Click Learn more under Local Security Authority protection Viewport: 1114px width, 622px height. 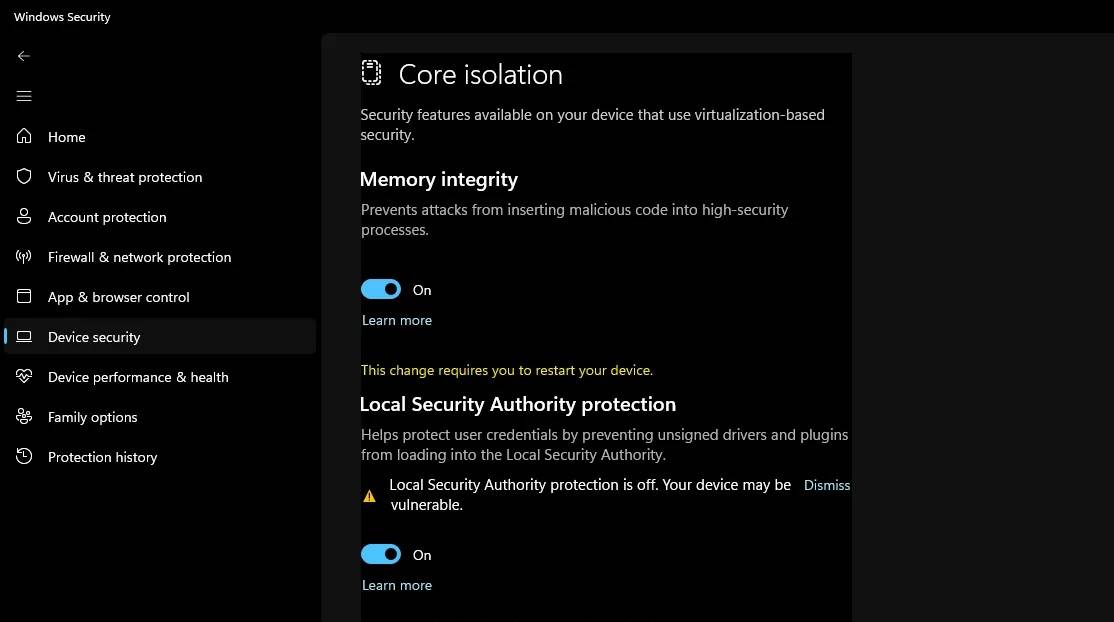396,584
